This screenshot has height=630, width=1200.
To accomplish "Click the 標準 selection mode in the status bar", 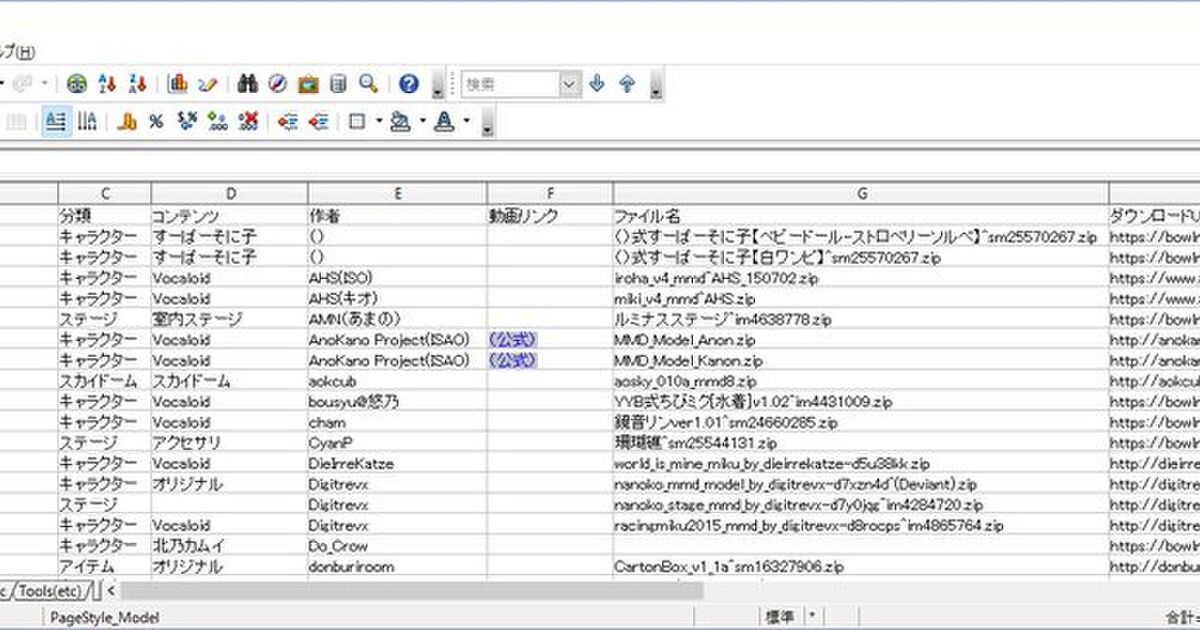I will tap(781, 618).
